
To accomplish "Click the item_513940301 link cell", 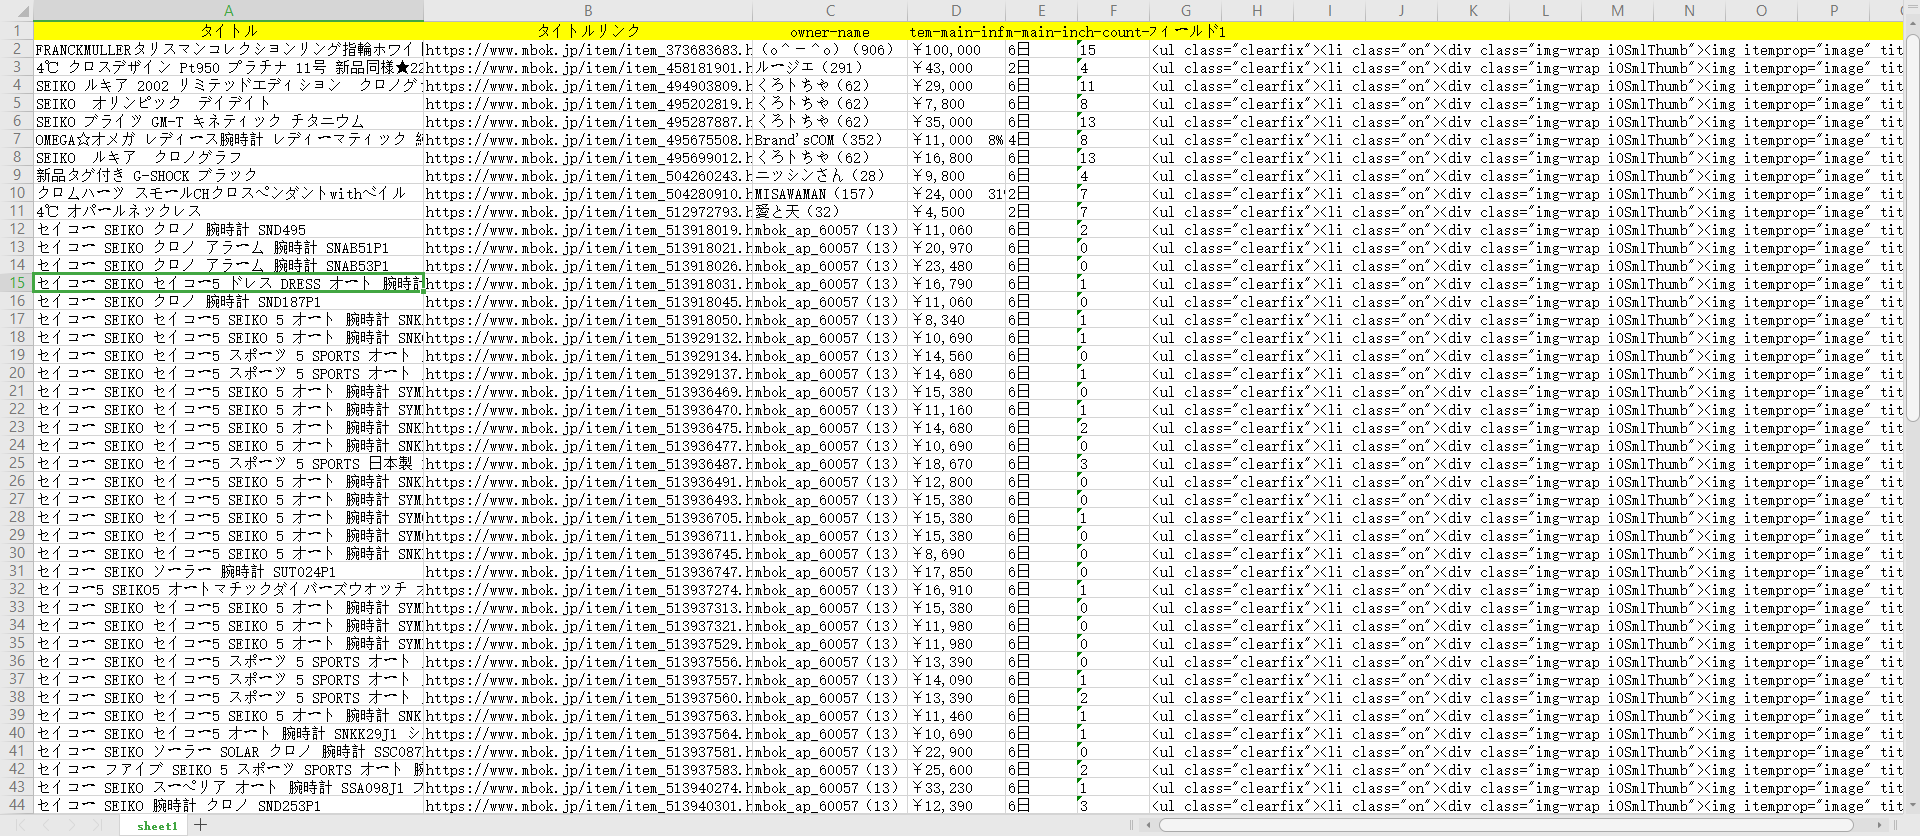I will [x=588, y=805].
